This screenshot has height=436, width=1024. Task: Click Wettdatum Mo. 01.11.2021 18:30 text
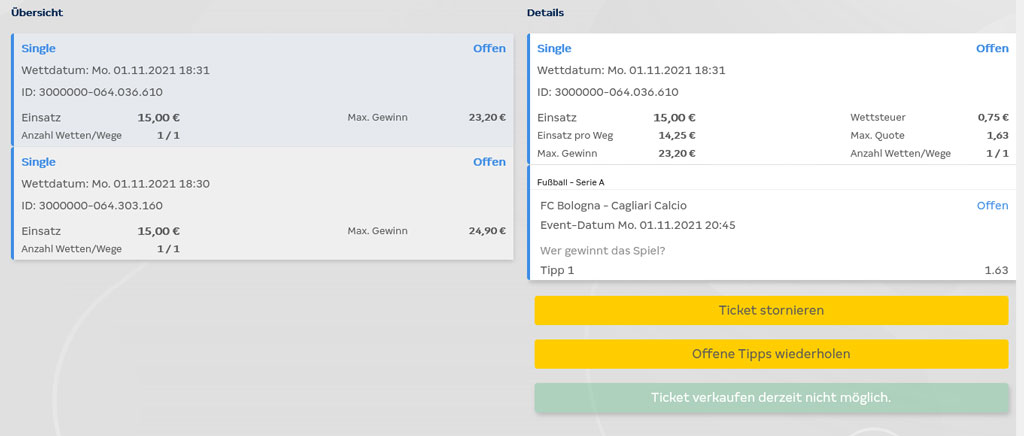pos(116,184)
